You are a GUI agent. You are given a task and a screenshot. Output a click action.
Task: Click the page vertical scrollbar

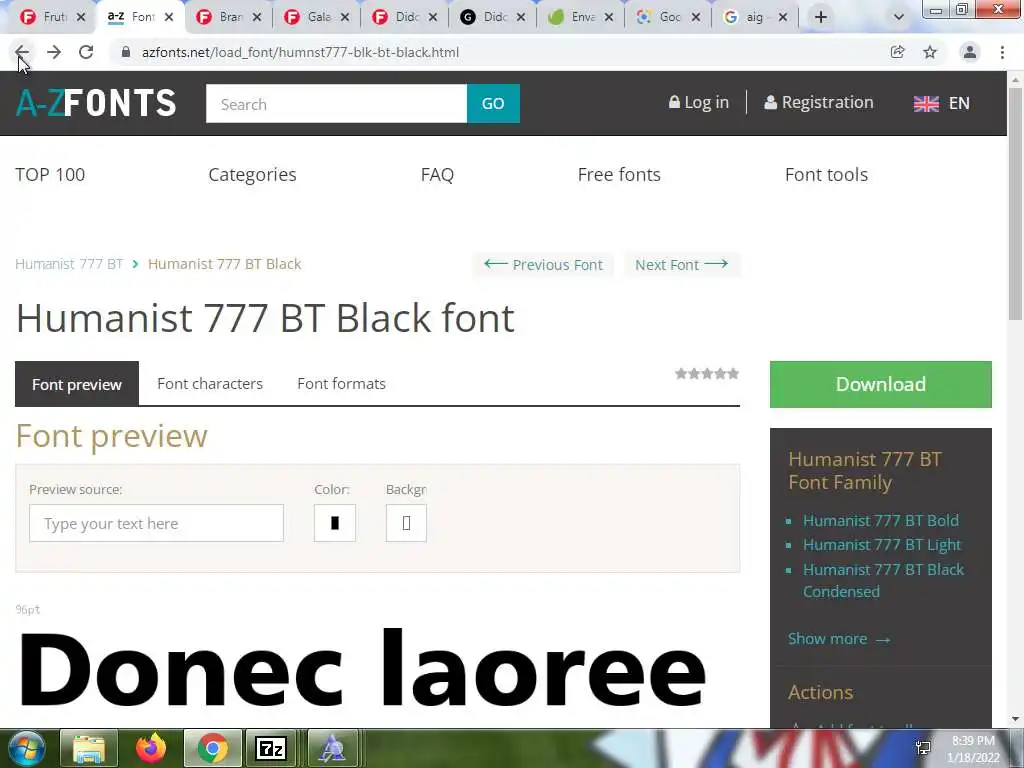[1016, 202]
